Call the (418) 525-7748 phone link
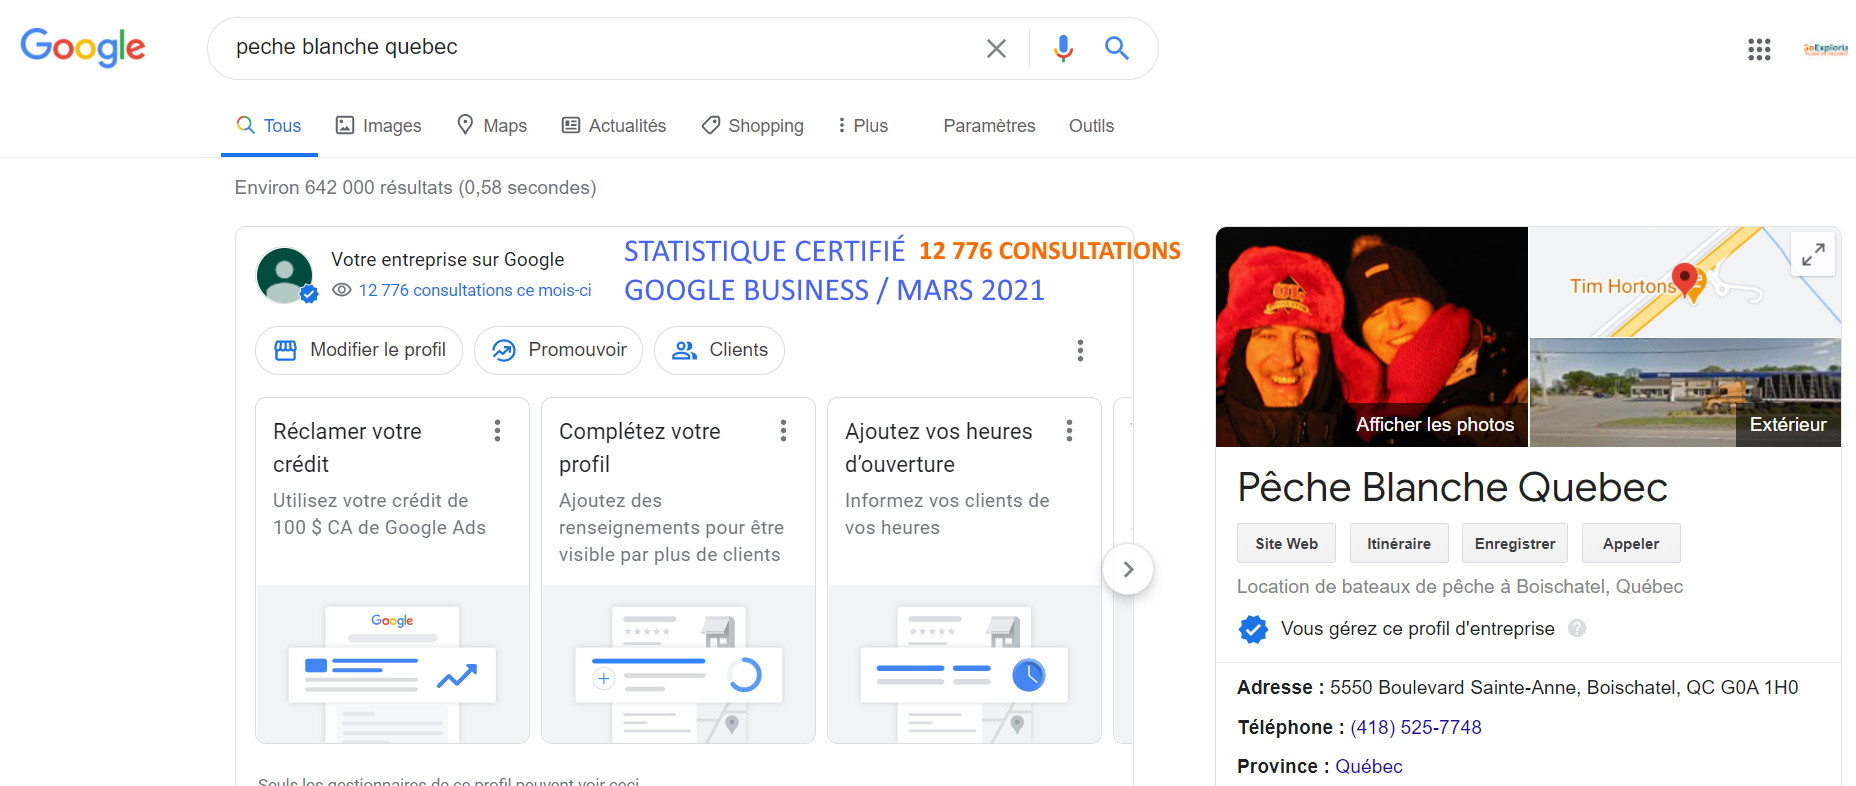 click(1416, 727)
